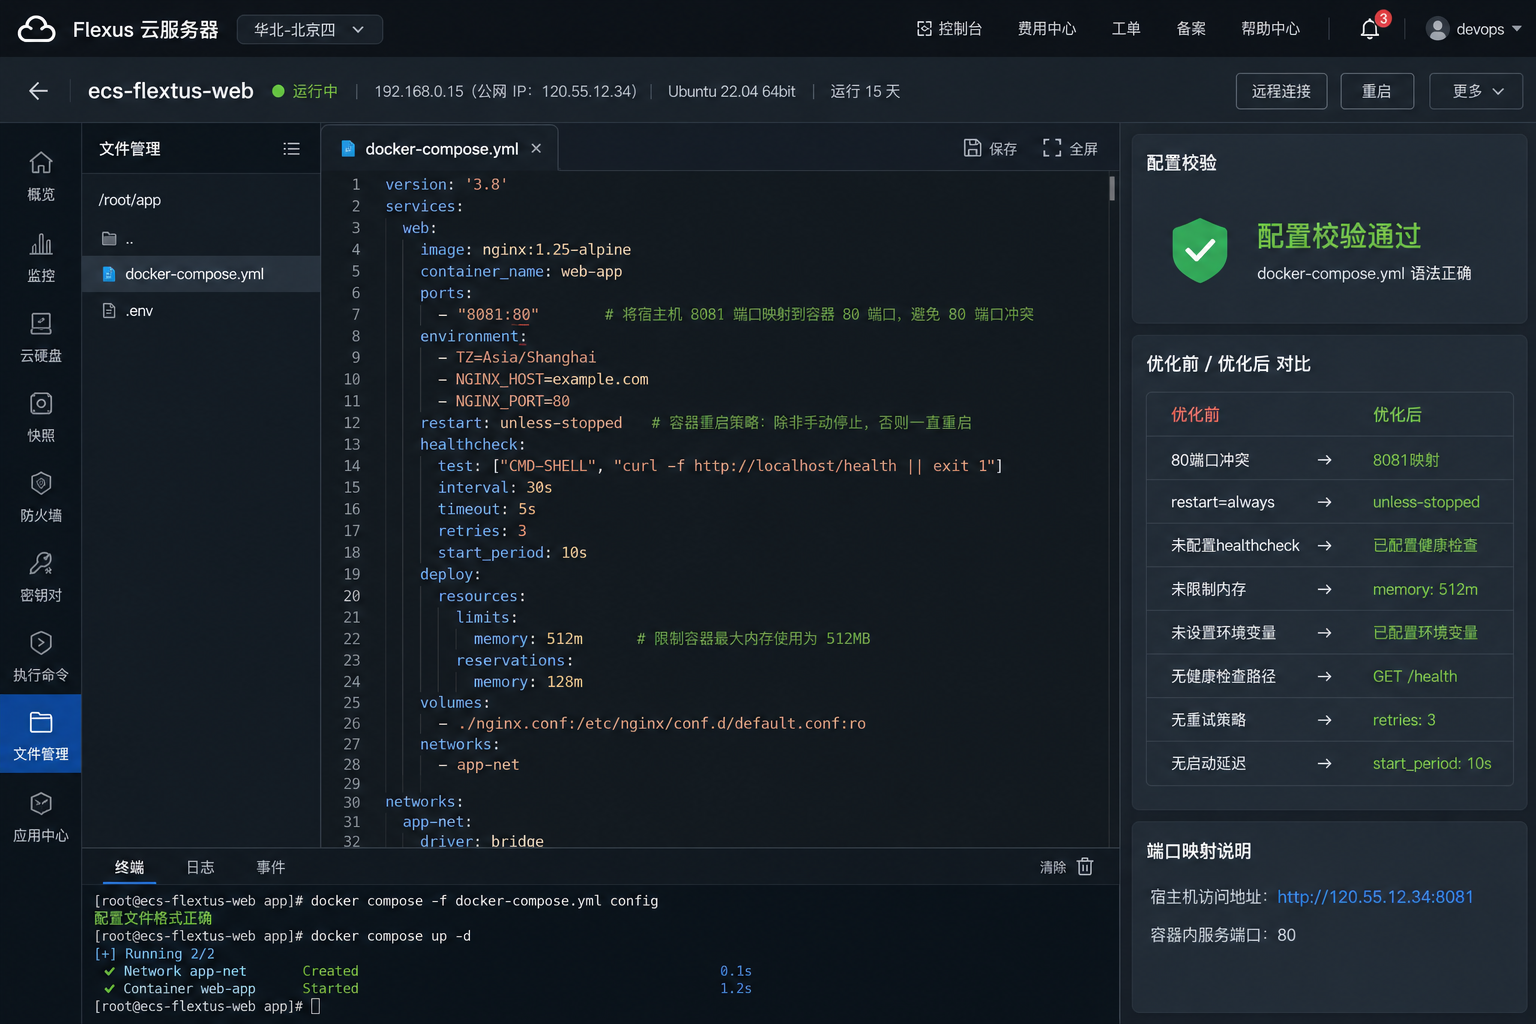Toggle file list view menu icon
This screenshot has width=1536, height=1024.
(x=291, y=149)
